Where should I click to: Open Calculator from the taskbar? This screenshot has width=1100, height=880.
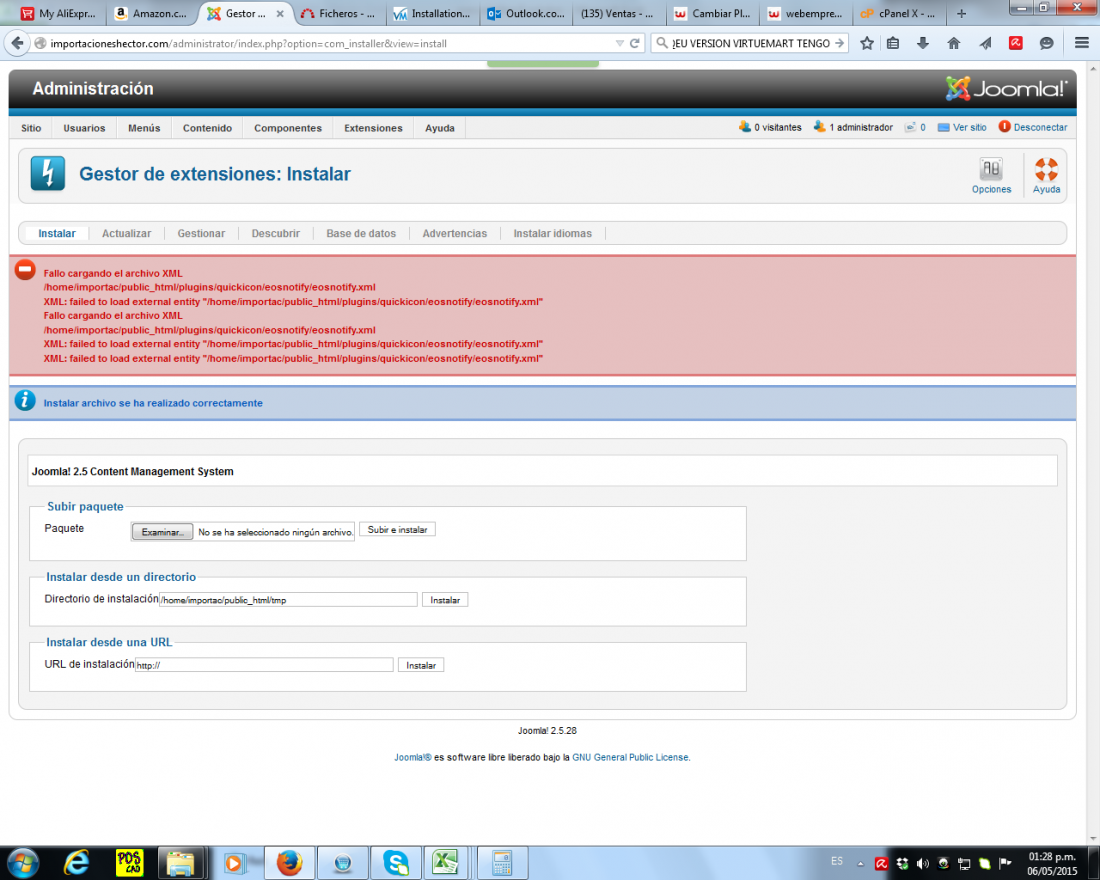[502, 862]
